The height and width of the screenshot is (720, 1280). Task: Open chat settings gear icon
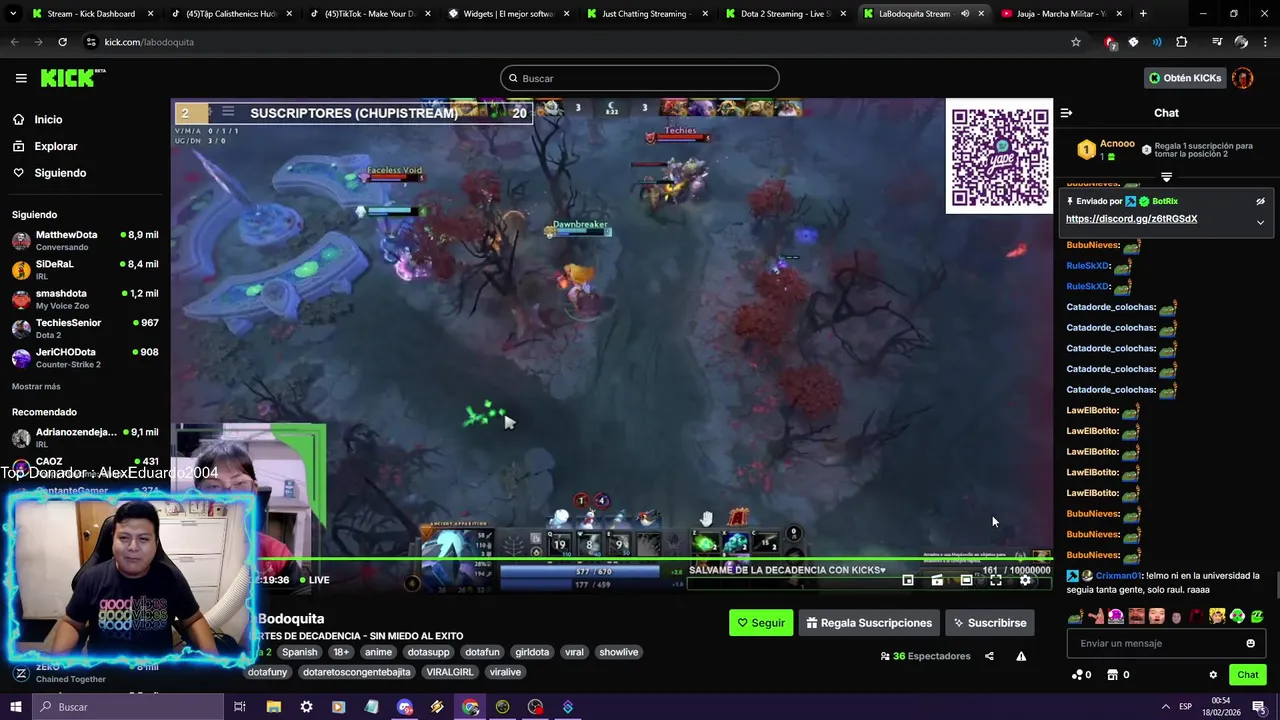(x=1213, y=675)
